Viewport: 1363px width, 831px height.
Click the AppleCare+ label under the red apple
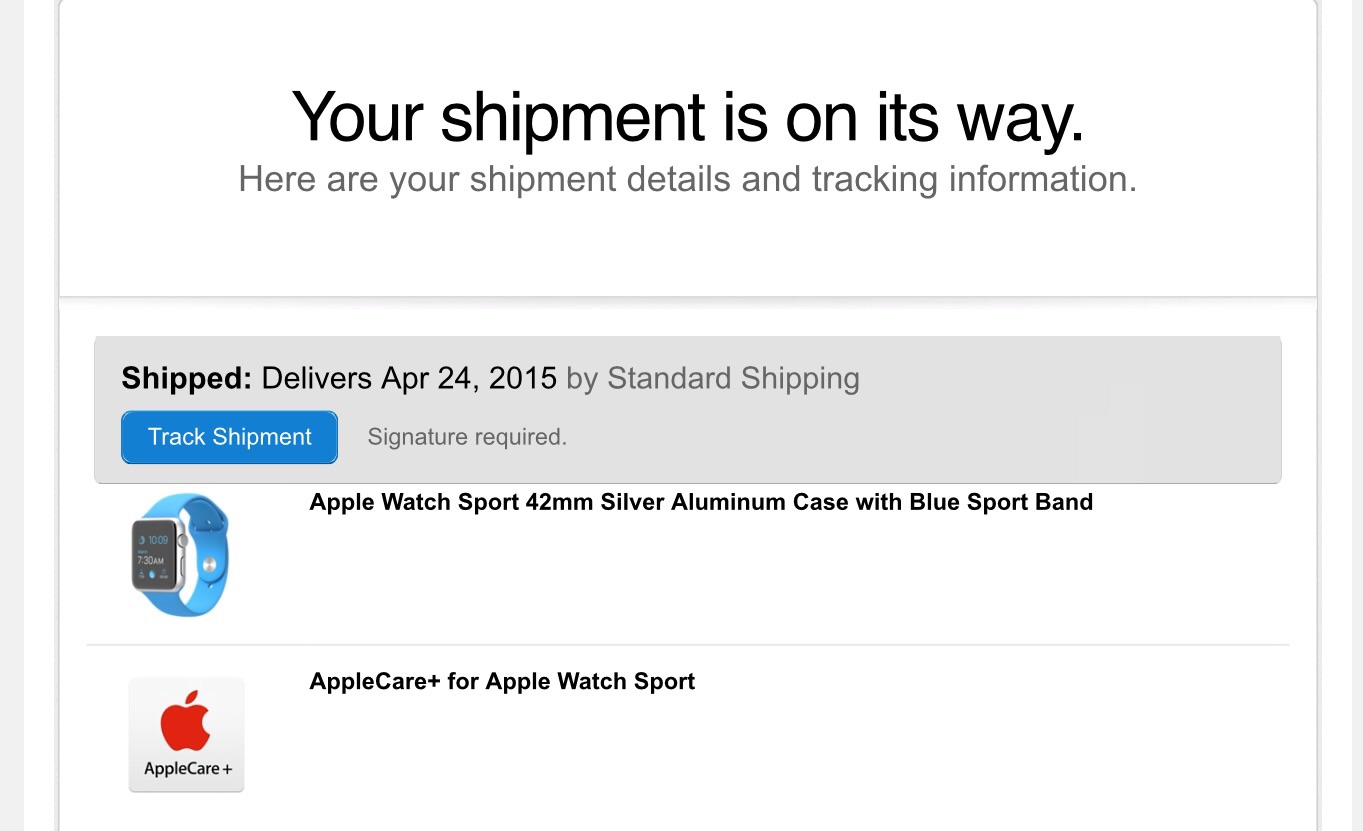pos(188,769)
